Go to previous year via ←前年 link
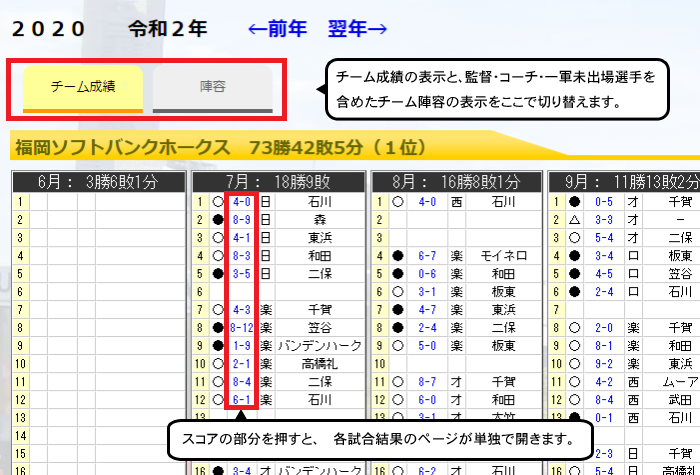The width and height of the screenshot is (700, 475). (x=277, y=29)
